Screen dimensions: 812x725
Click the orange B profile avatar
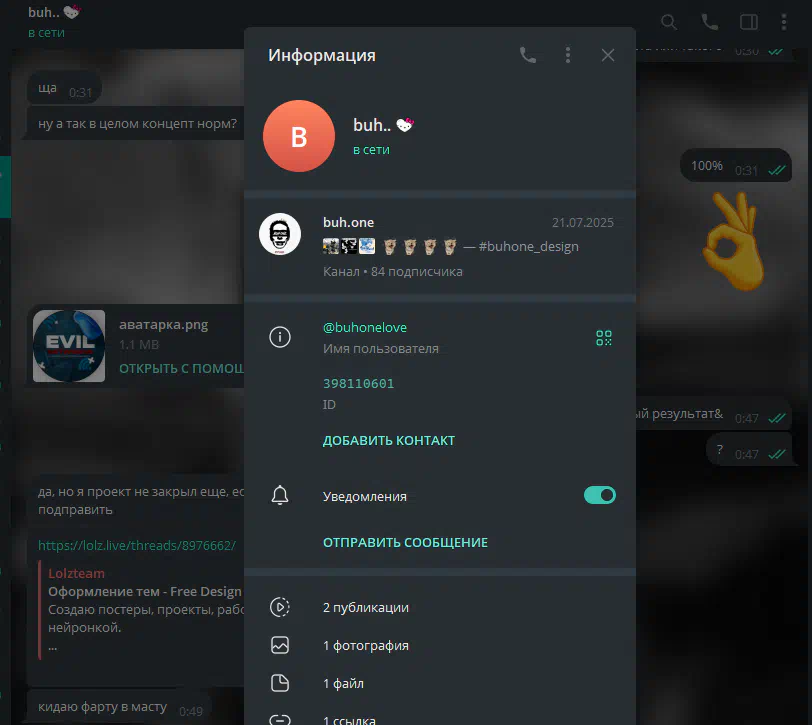(298, 136)
